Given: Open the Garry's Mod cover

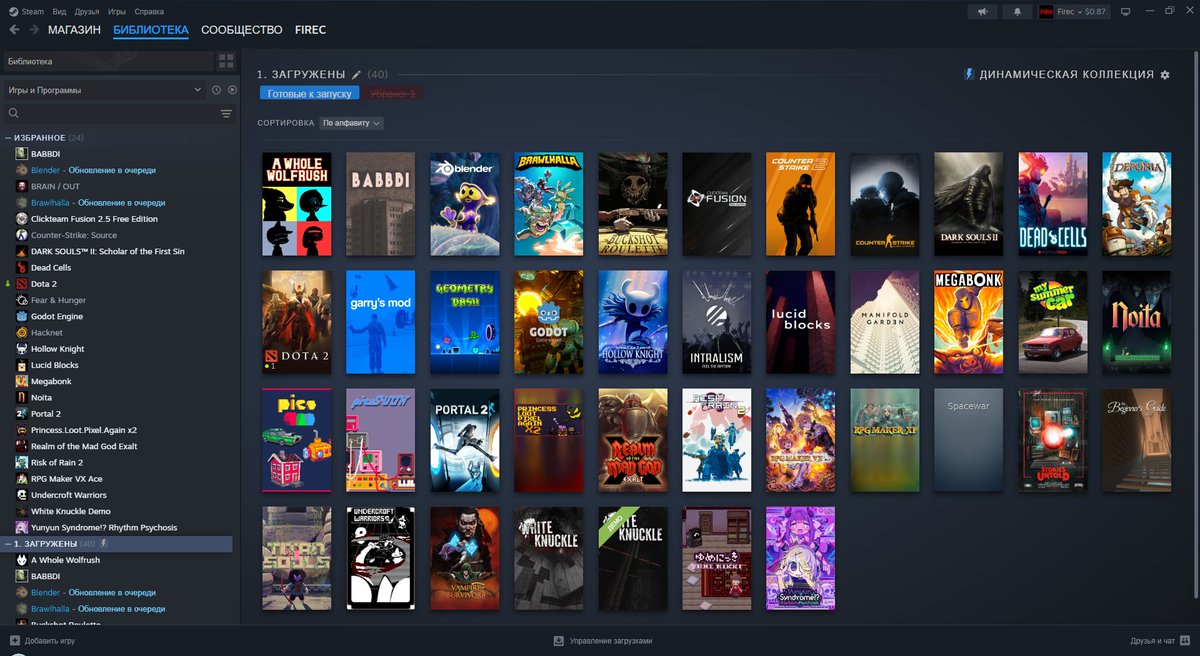Looking at the screenshot, I should click(x=381, y=322).
